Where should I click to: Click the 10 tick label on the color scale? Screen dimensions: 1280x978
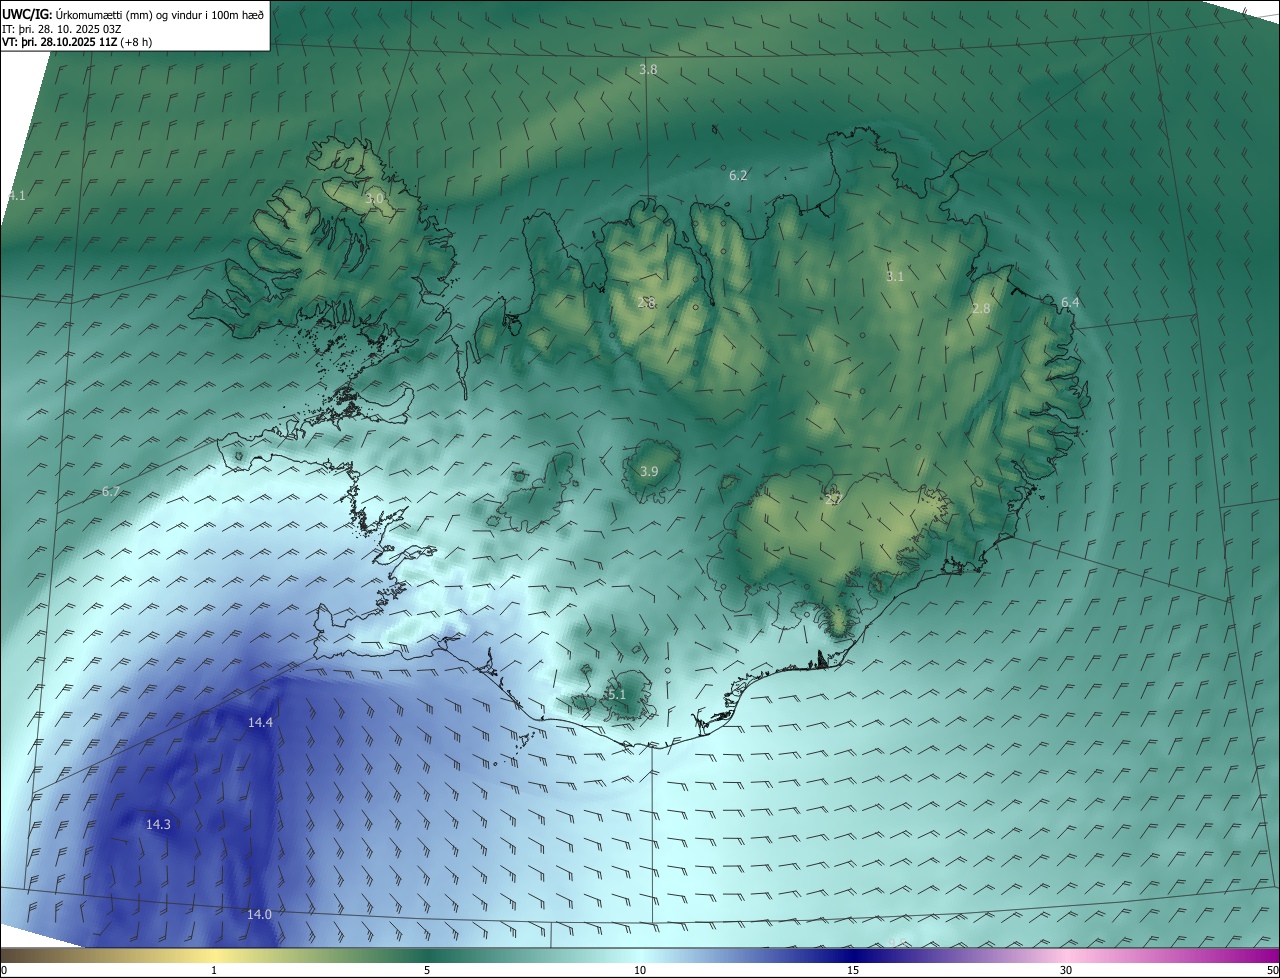click(640, 970)
